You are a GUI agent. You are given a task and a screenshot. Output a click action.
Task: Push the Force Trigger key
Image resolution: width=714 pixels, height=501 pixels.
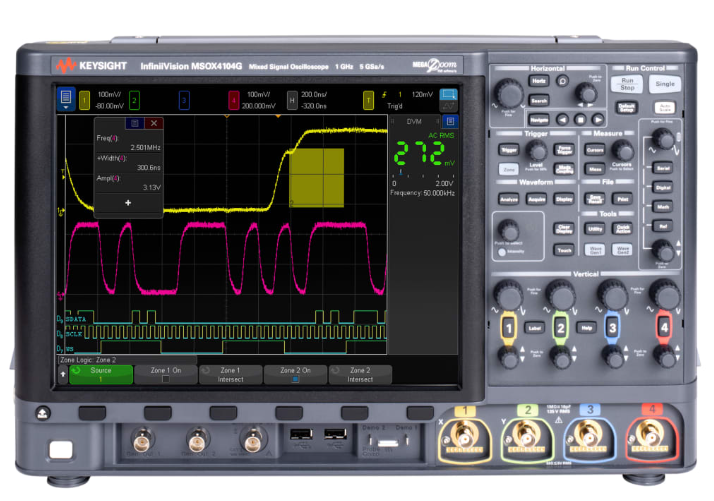coord(564,149)
